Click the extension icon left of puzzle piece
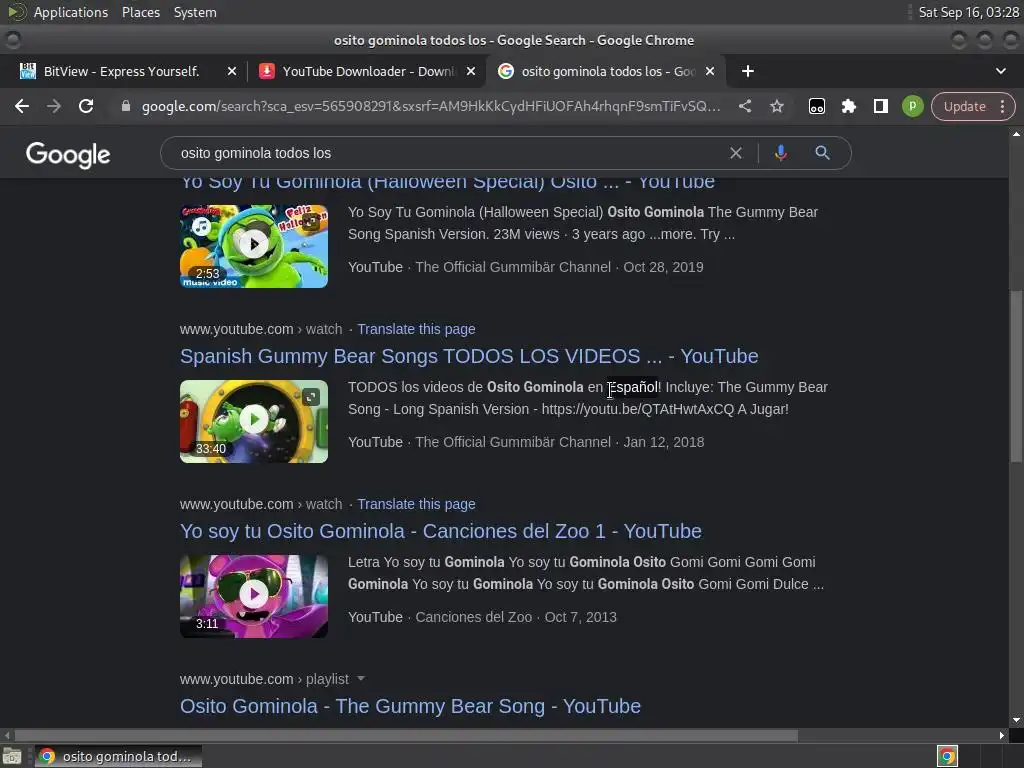Image resolution: width=1024 pixels, height=768 pixels. [x=816, y=106]
